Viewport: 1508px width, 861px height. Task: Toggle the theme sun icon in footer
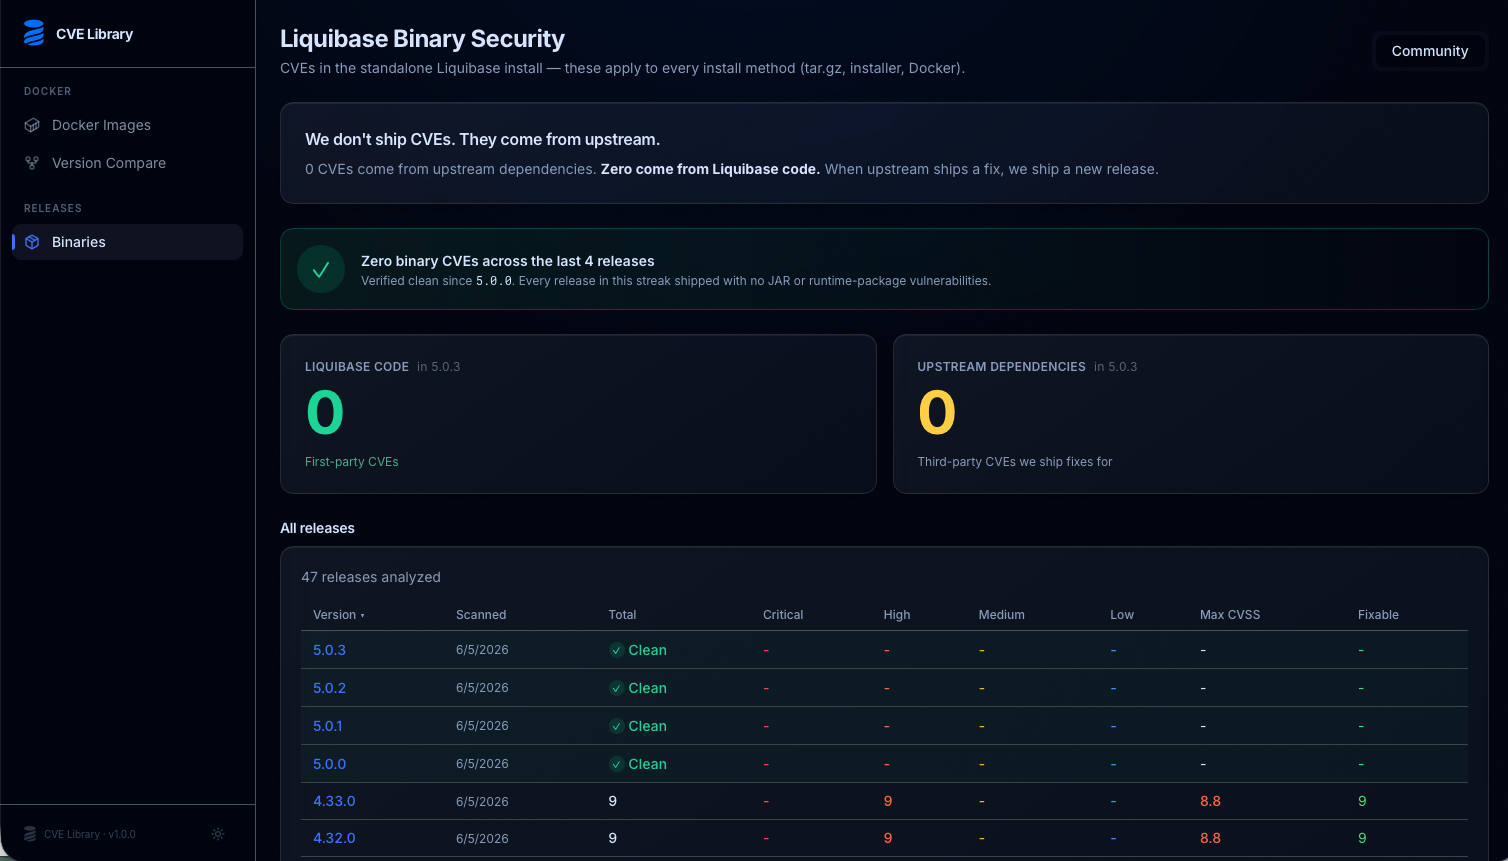pos(218,834)
